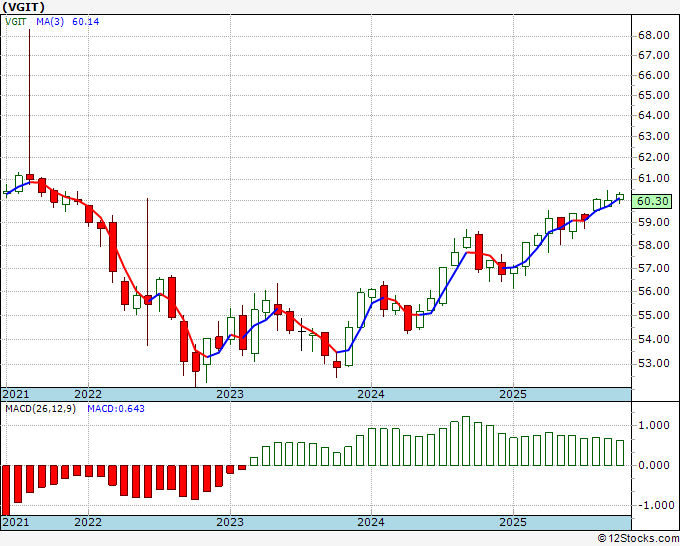Click the 59.00 price axis label
The image size is (680, 546).
pyautogui.click(x=654, y=222)
